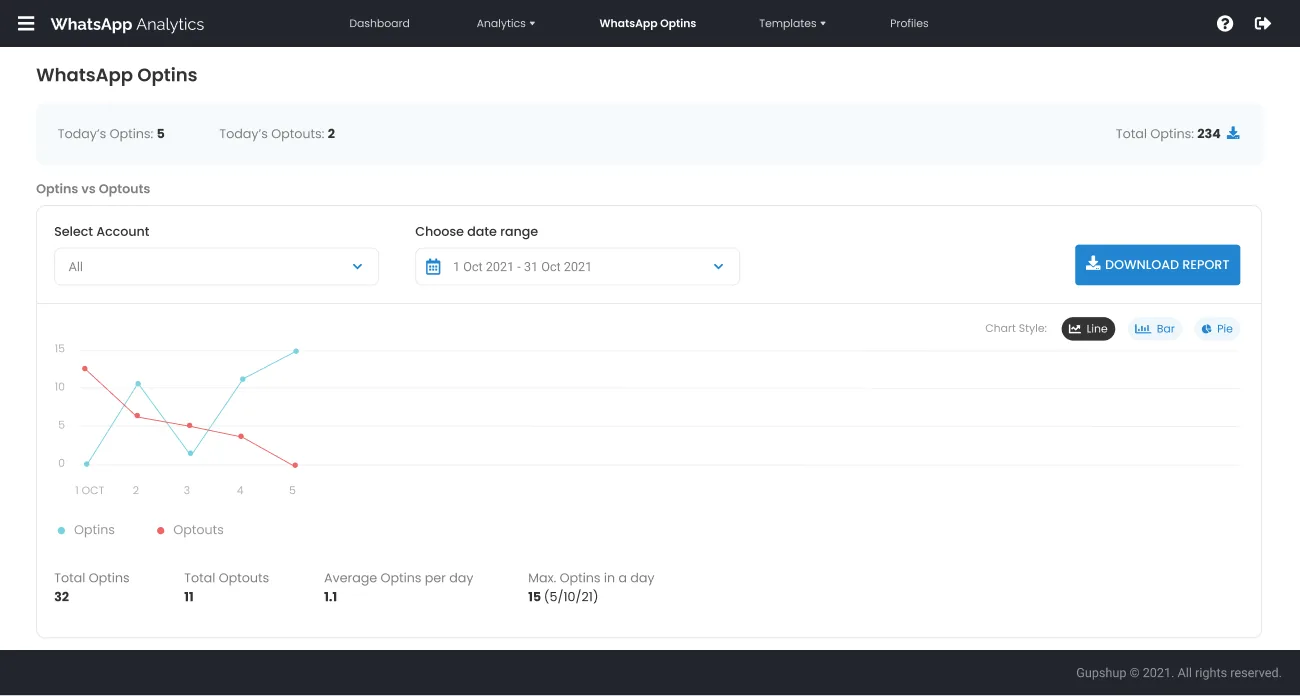The width and height of the screenshot is (1300, 696).
Task: Click Average Optins per day value 1.1
Action: (x=331, y=597)
